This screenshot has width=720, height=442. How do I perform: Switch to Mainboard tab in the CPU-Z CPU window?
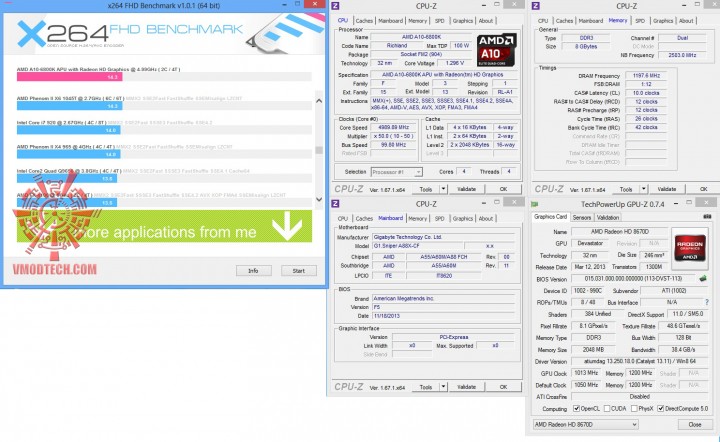point(390,21)
